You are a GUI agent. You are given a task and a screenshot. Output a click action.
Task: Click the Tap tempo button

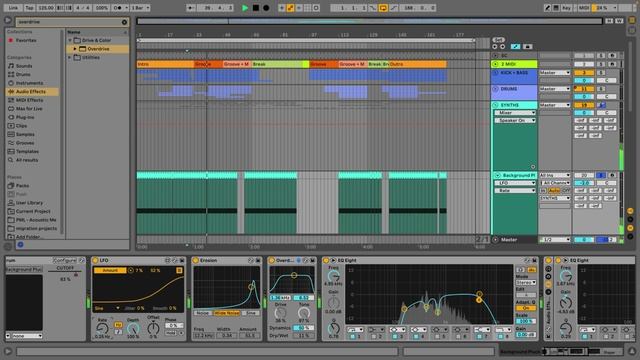point(29,8)
